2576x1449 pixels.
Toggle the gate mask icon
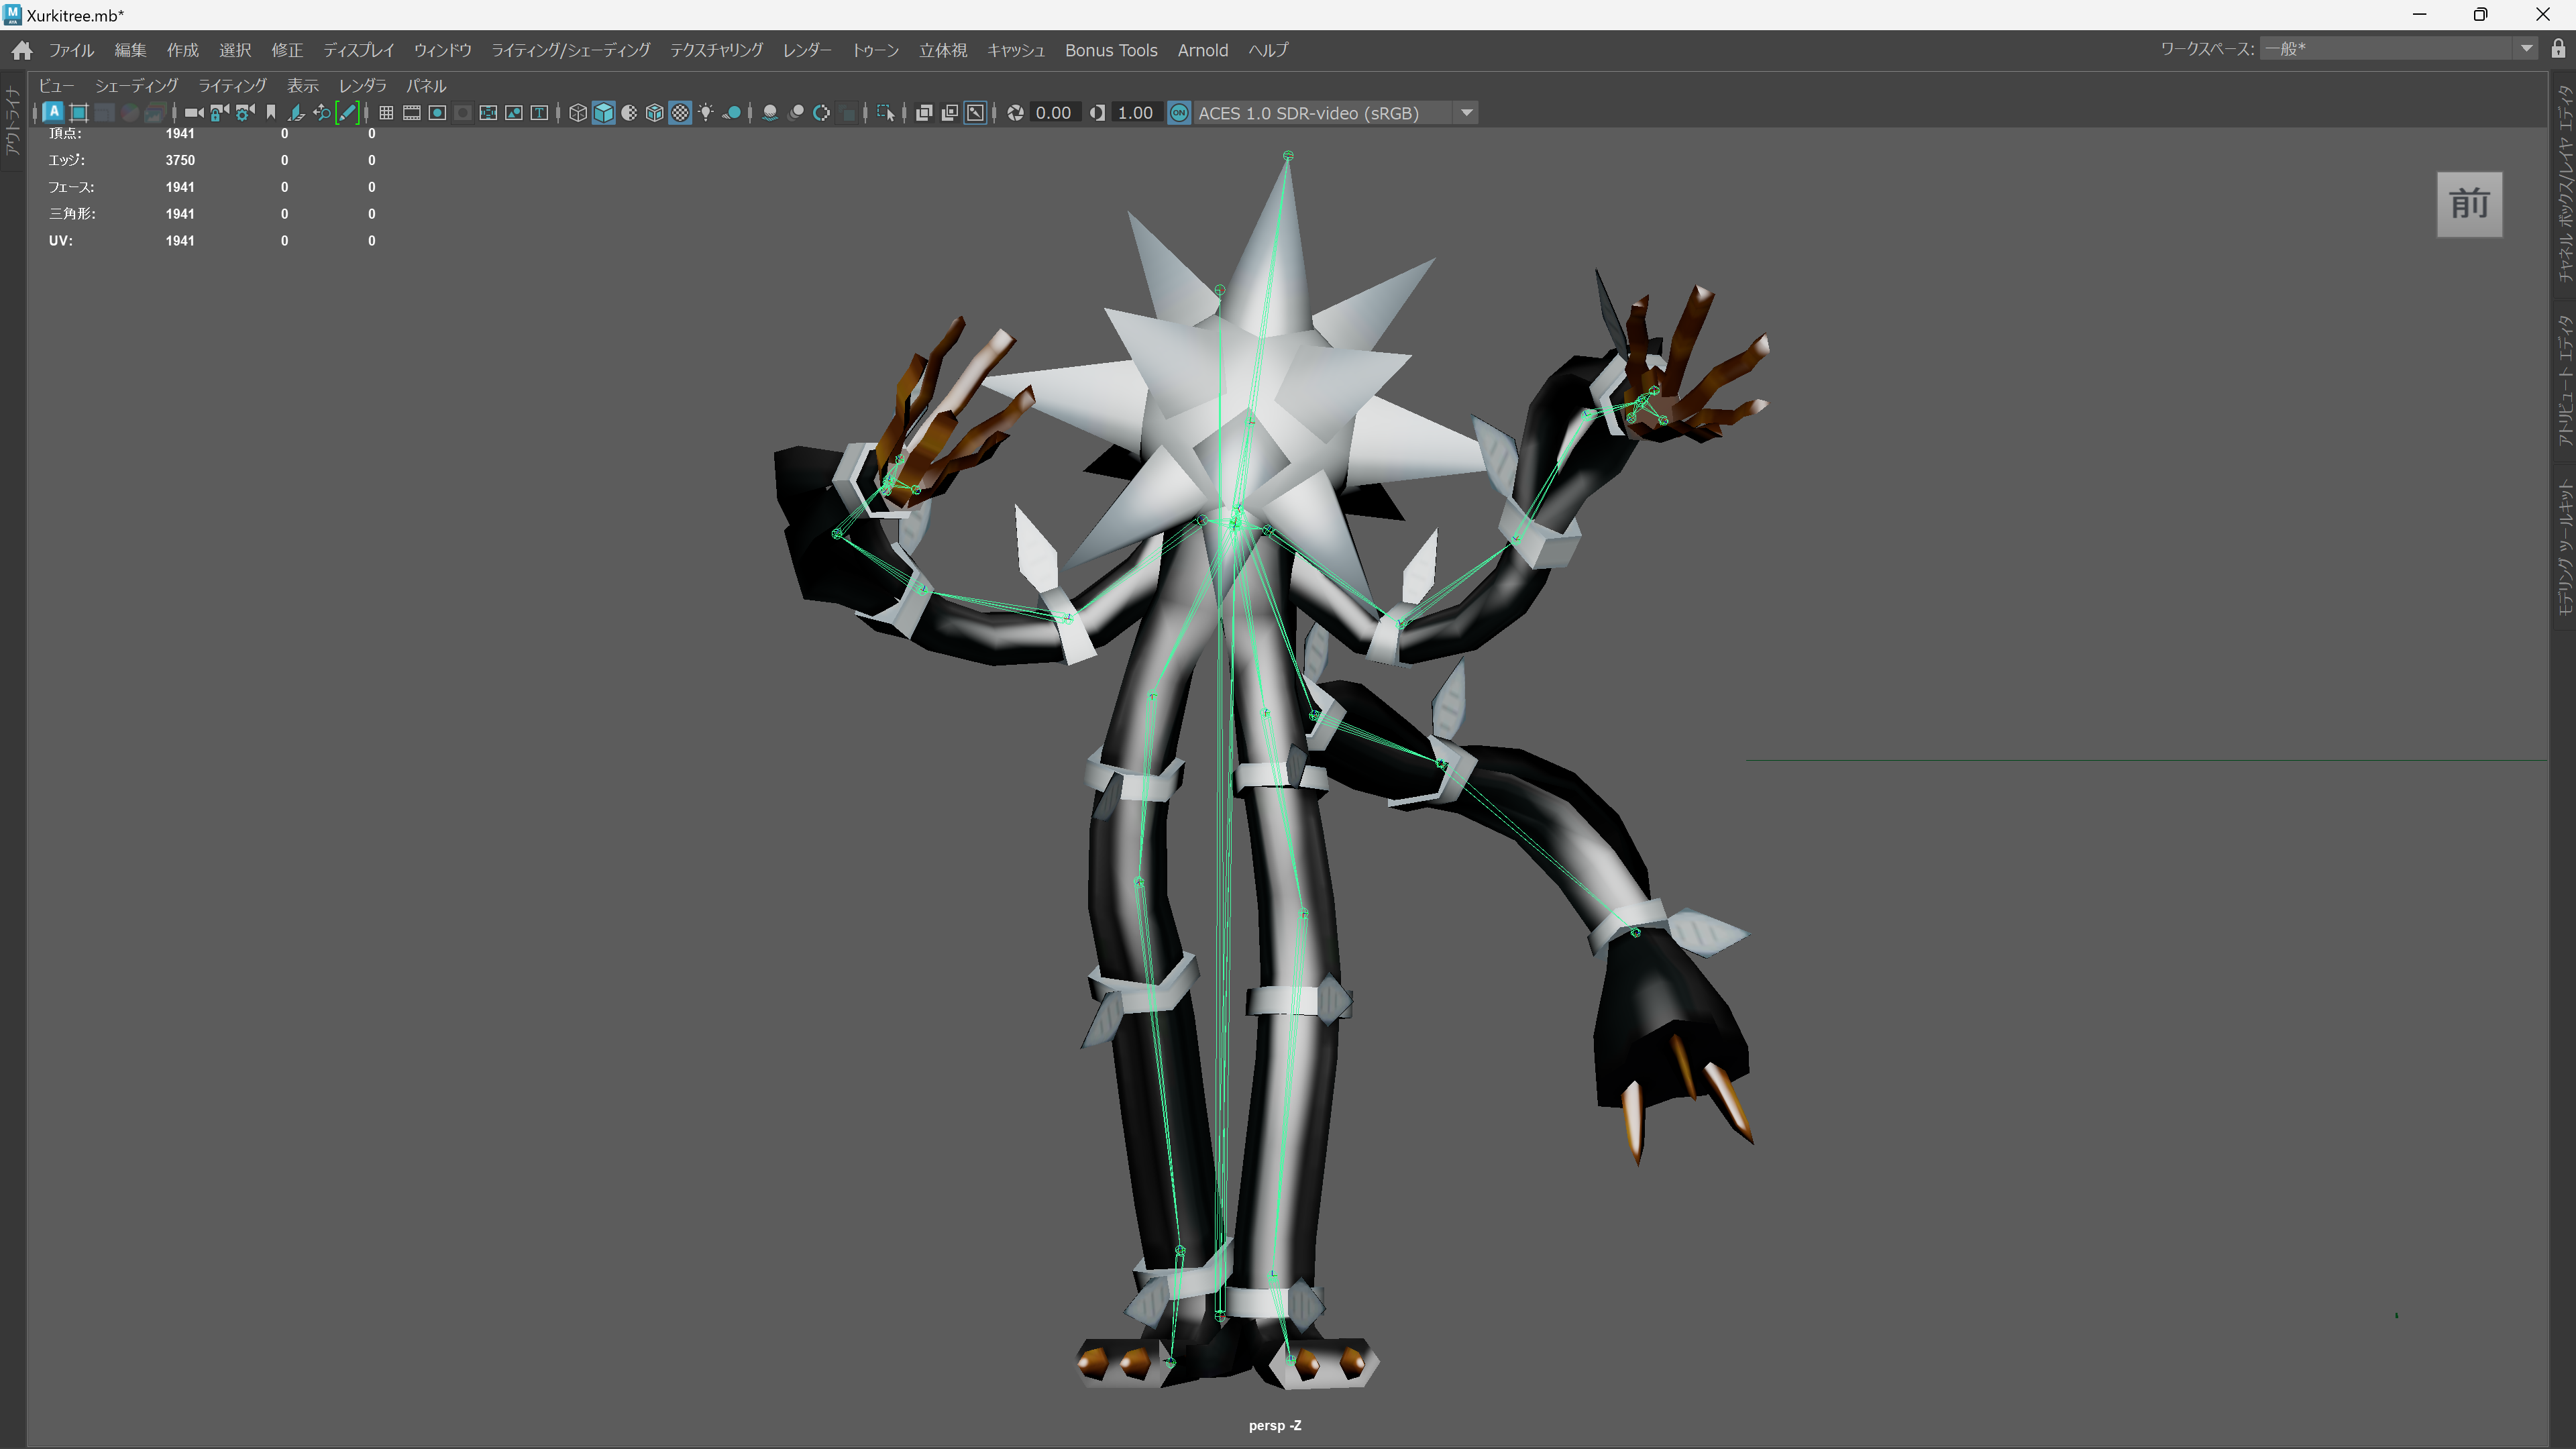[462, 113]
